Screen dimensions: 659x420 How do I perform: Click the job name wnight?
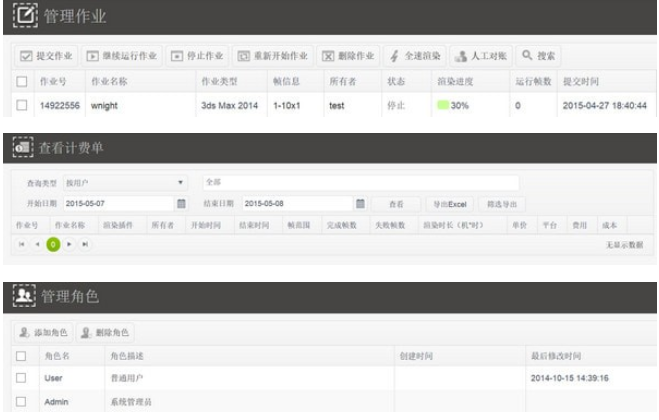[x=104, y=106]
